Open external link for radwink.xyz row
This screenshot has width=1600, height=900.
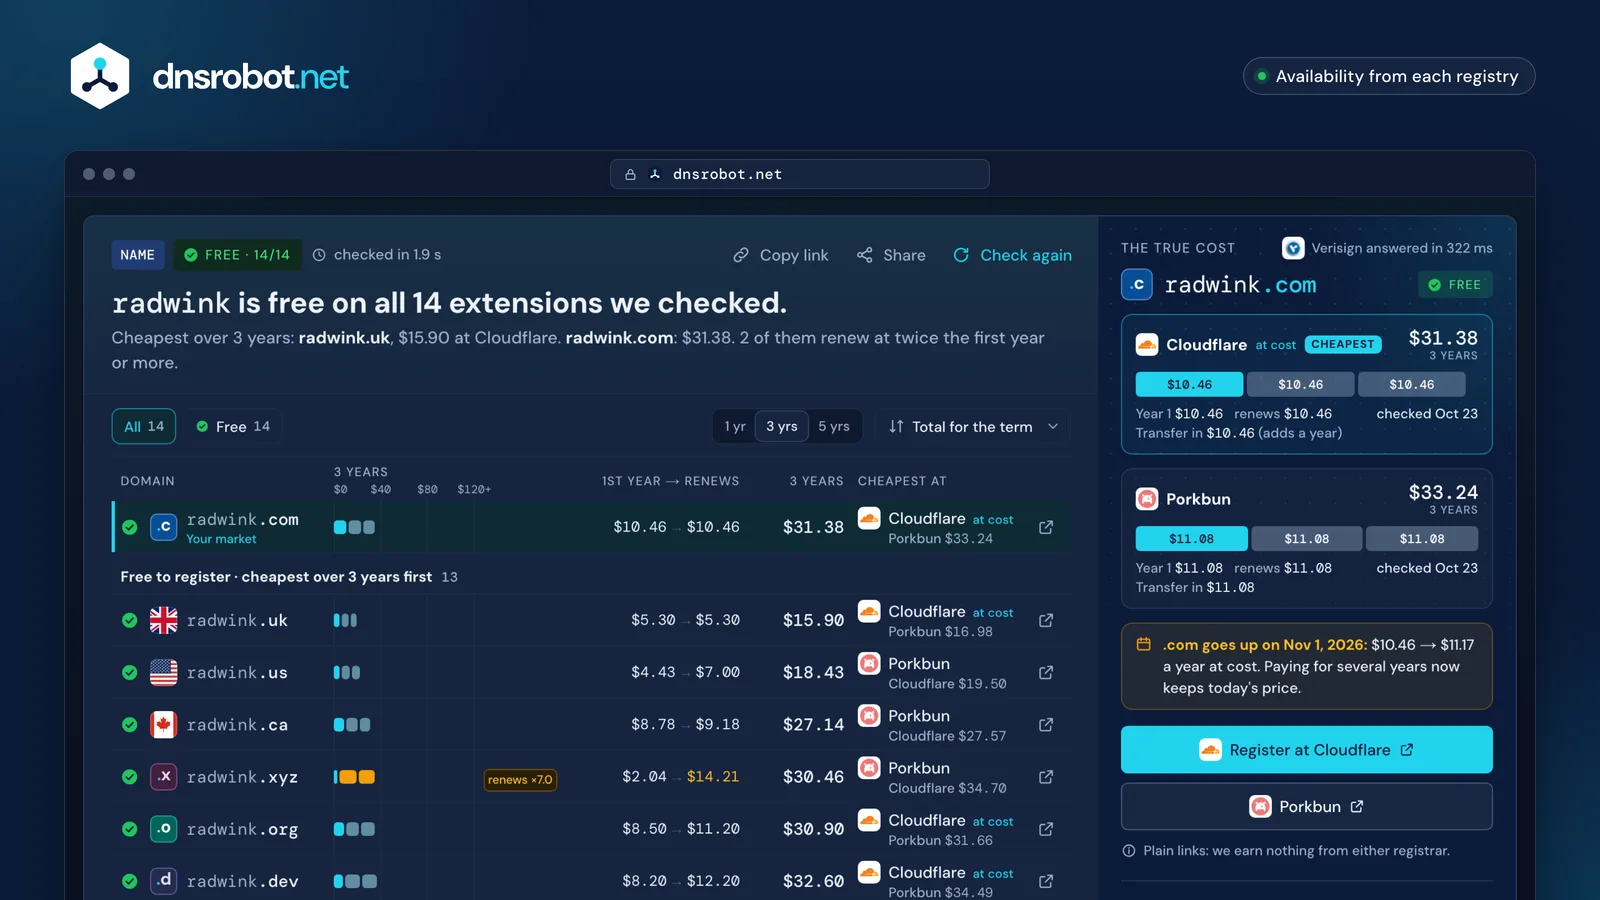click(x=1046, y=777)
